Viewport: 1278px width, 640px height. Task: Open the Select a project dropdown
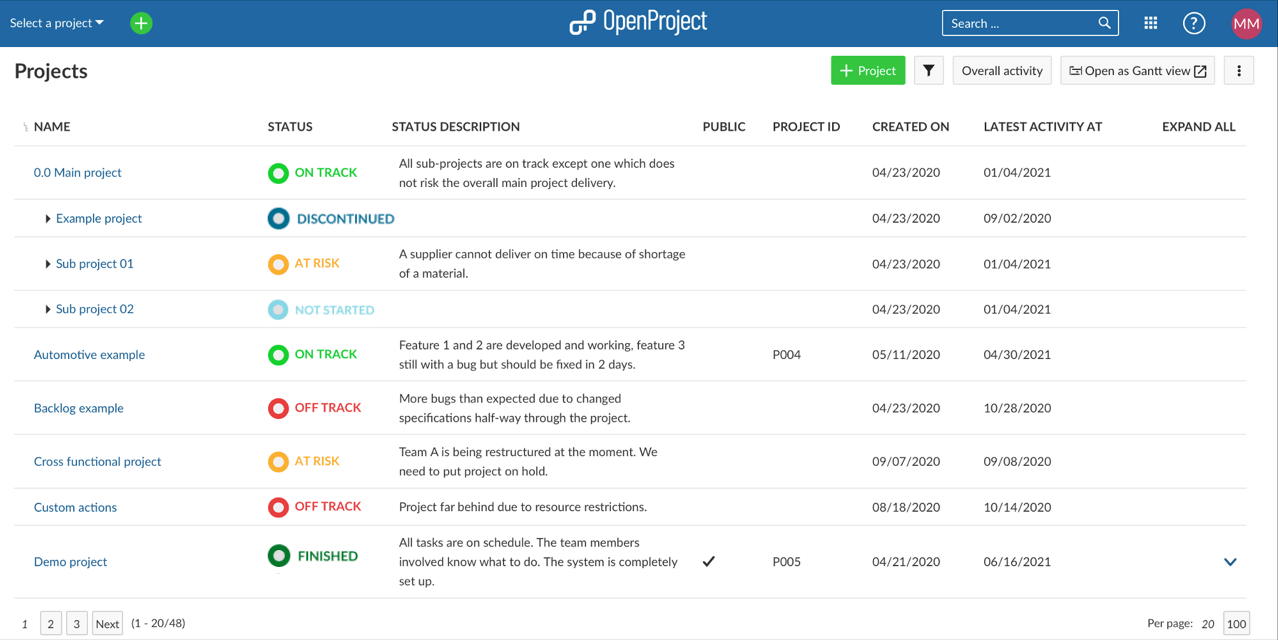57,23
